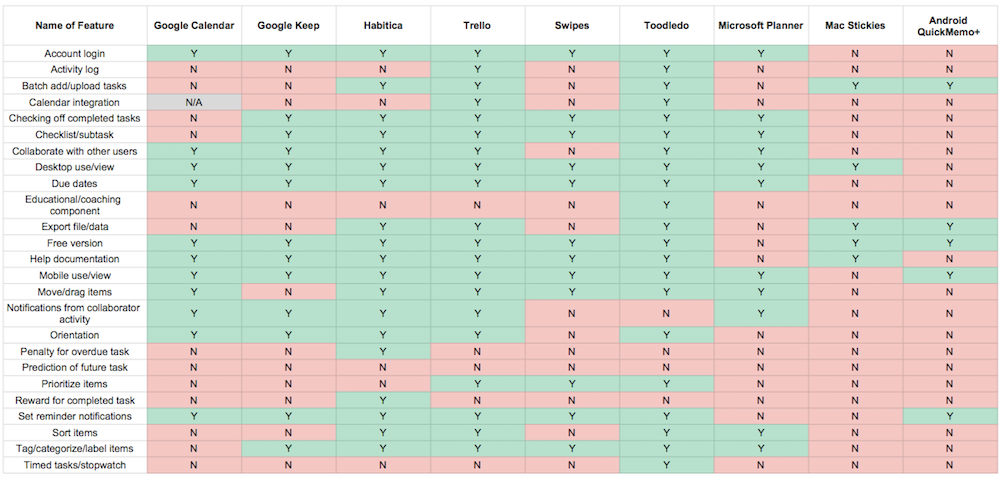1000x481 pixels.
Task: Click the Google Calendar column header
Action: click(x=194, y=24)
